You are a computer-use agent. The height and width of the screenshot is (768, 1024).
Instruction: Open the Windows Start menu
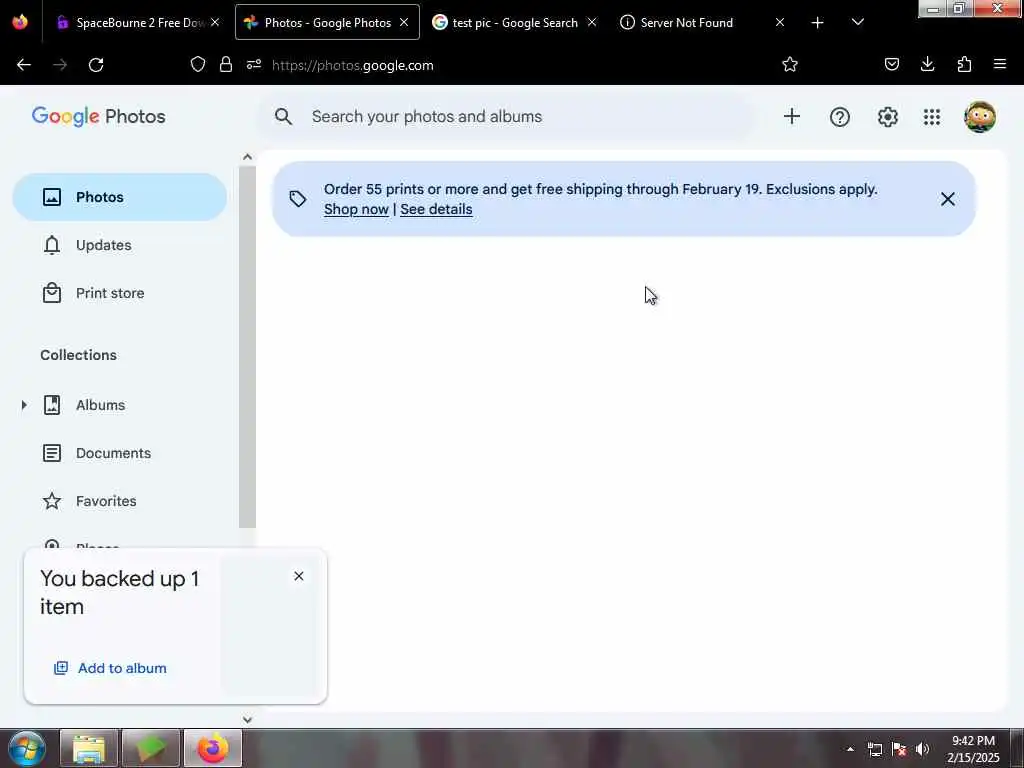click(x=26, y=748)
